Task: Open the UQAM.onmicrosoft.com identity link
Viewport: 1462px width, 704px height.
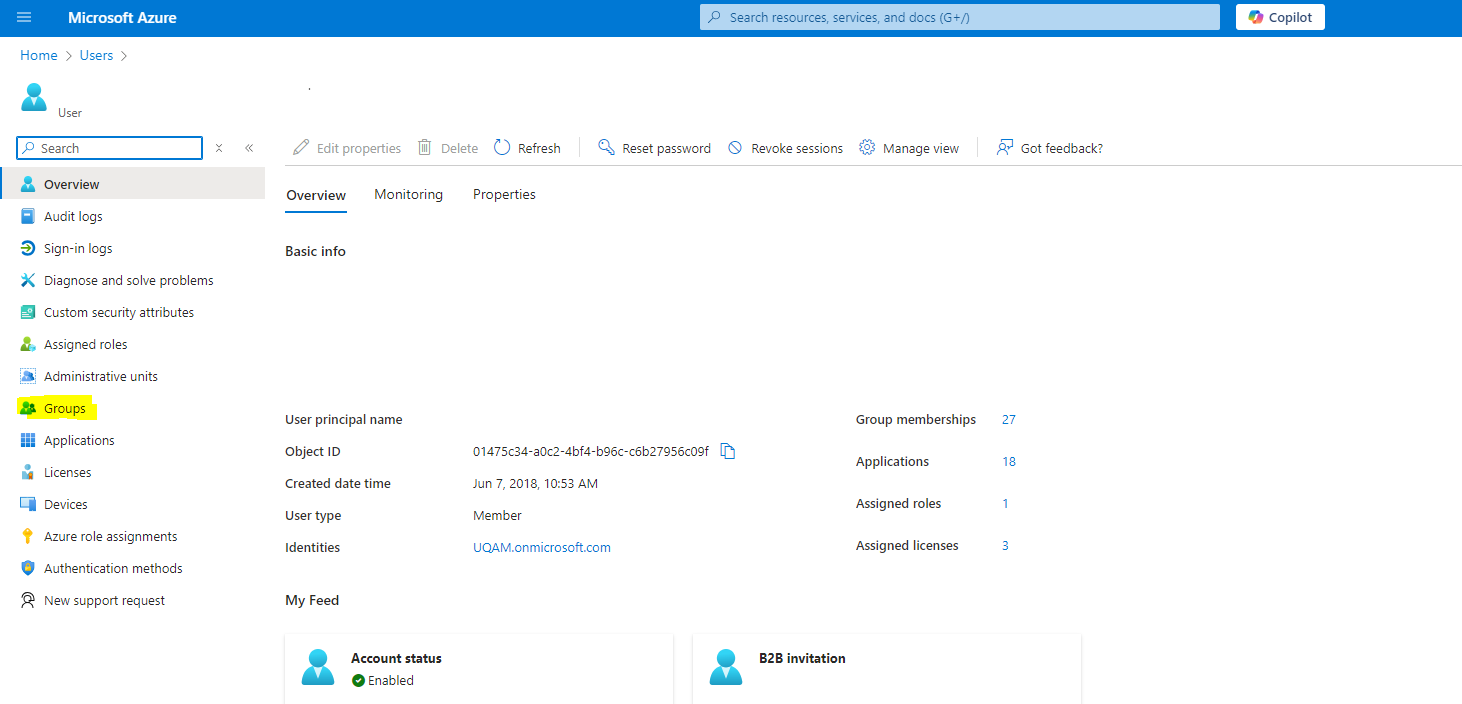Action: [541, 547]
